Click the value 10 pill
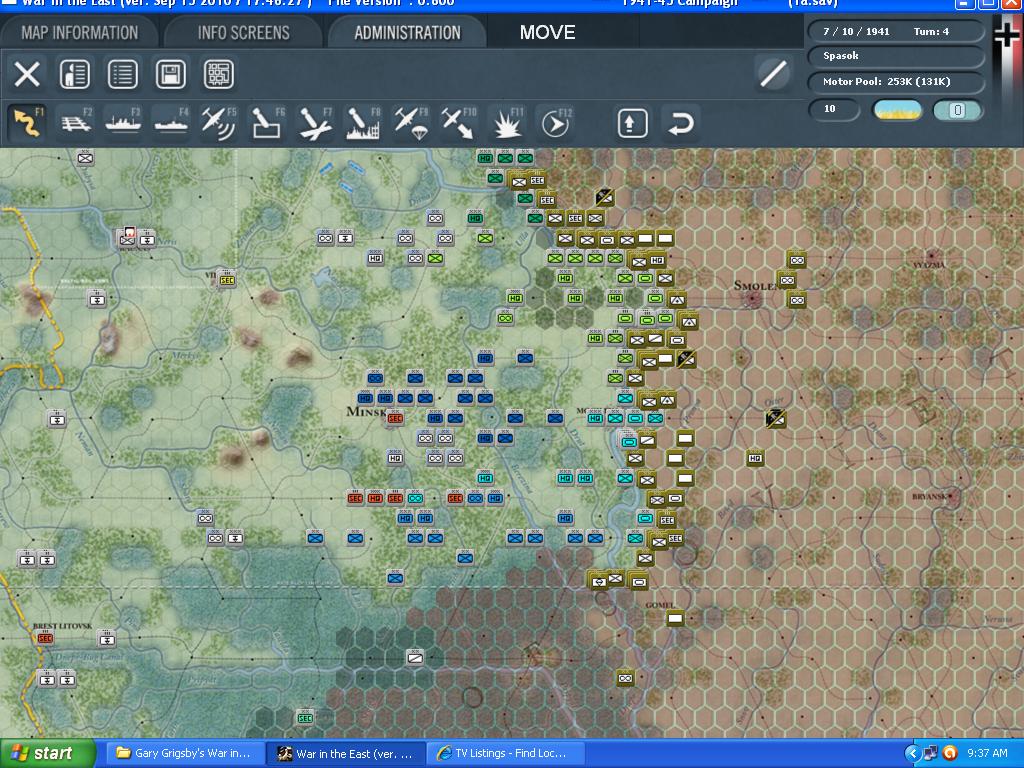1024x768 pixels. coord(834,109)
